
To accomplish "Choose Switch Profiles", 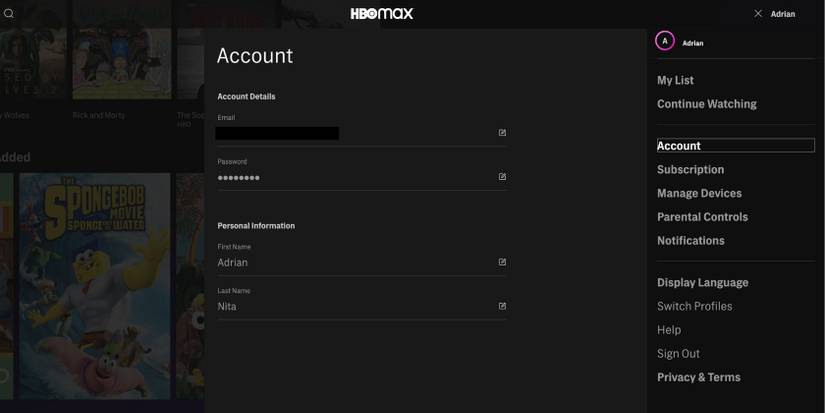I will [x=695, y=306].
